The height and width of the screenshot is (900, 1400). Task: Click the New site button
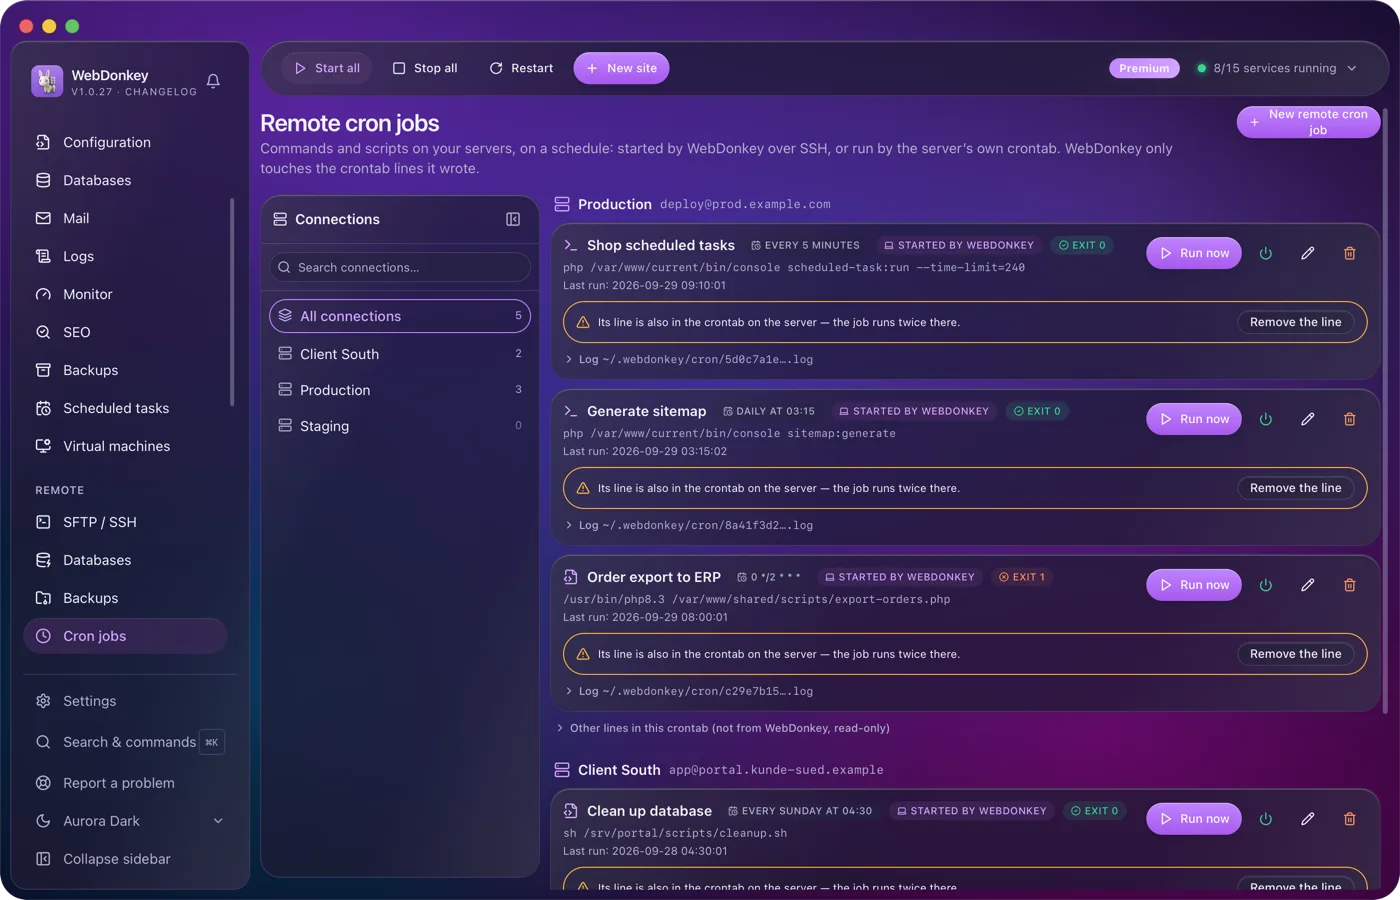point(622,68)
